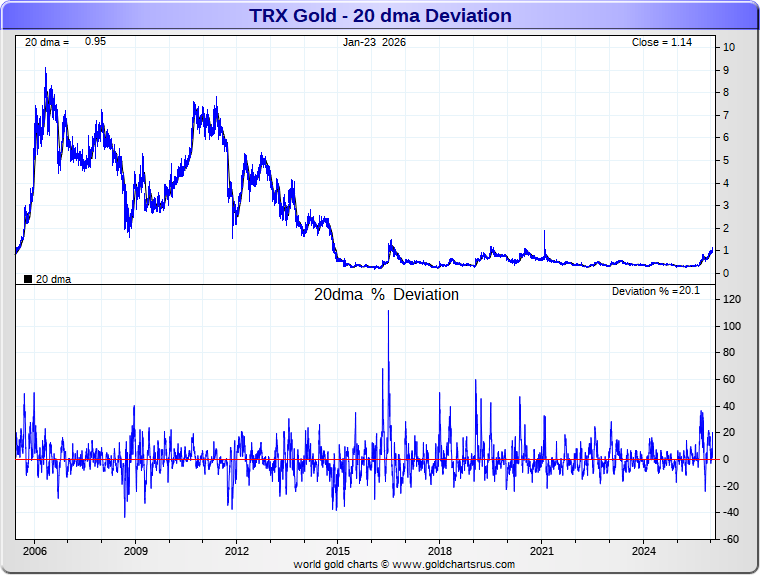
Task: Click the '20dma % Deviation' subtitle
Action: [386, 294]
